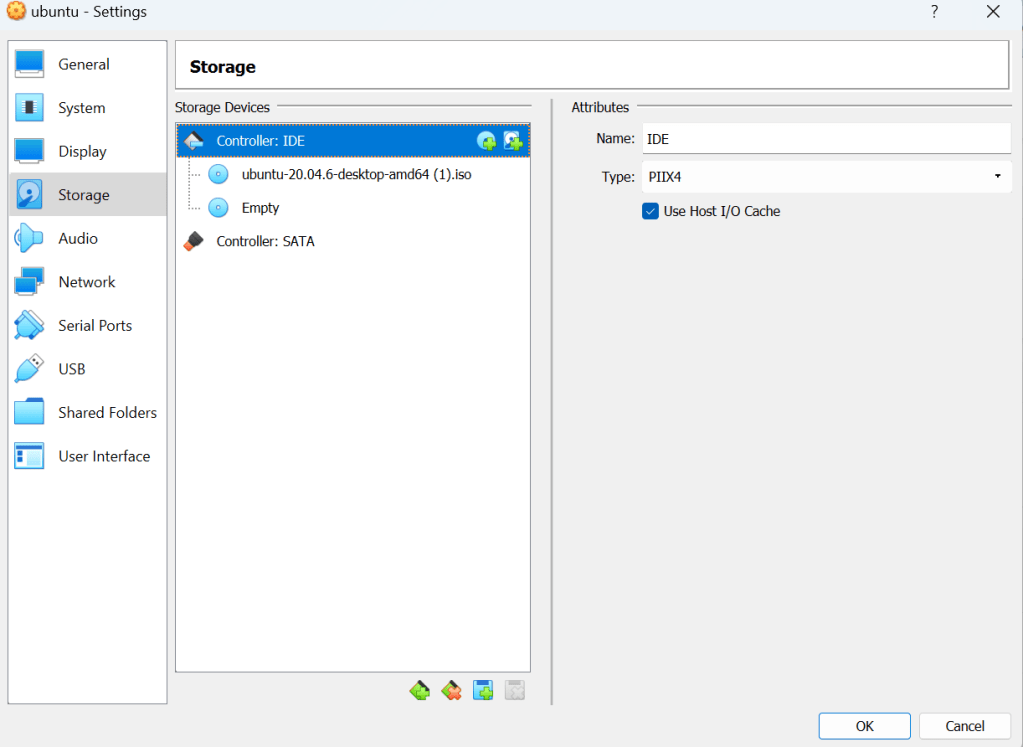Open the controller Type dropdown showing PIIX4

coord(825,177)
